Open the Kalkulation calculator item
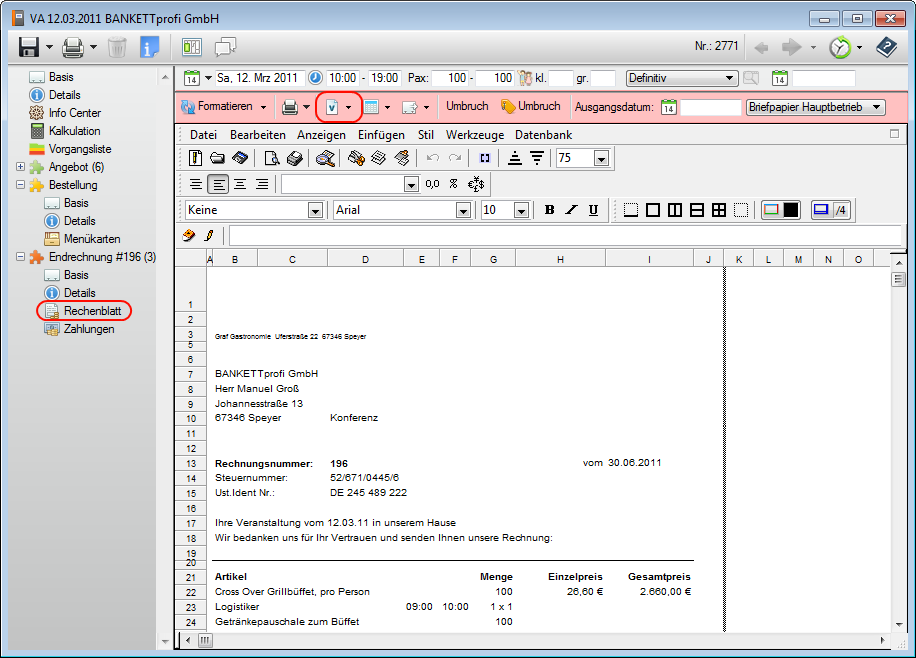916x658 pixels. point(74,131)
